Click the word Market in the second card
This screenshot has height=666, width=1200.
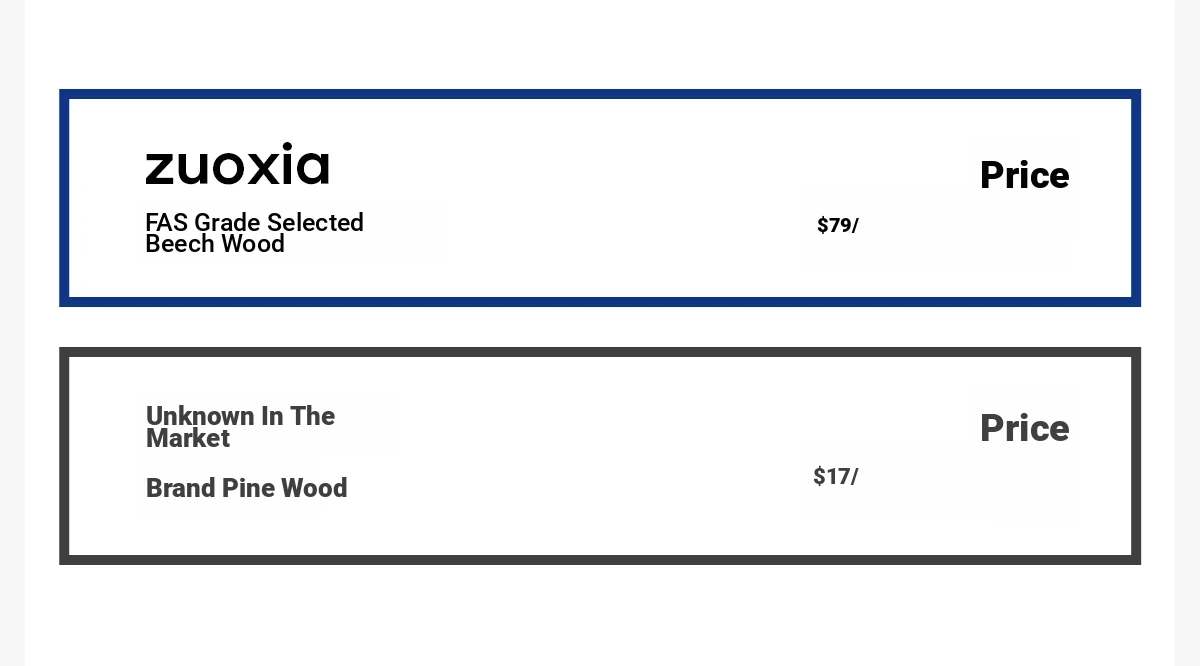[x=188, y=439]
